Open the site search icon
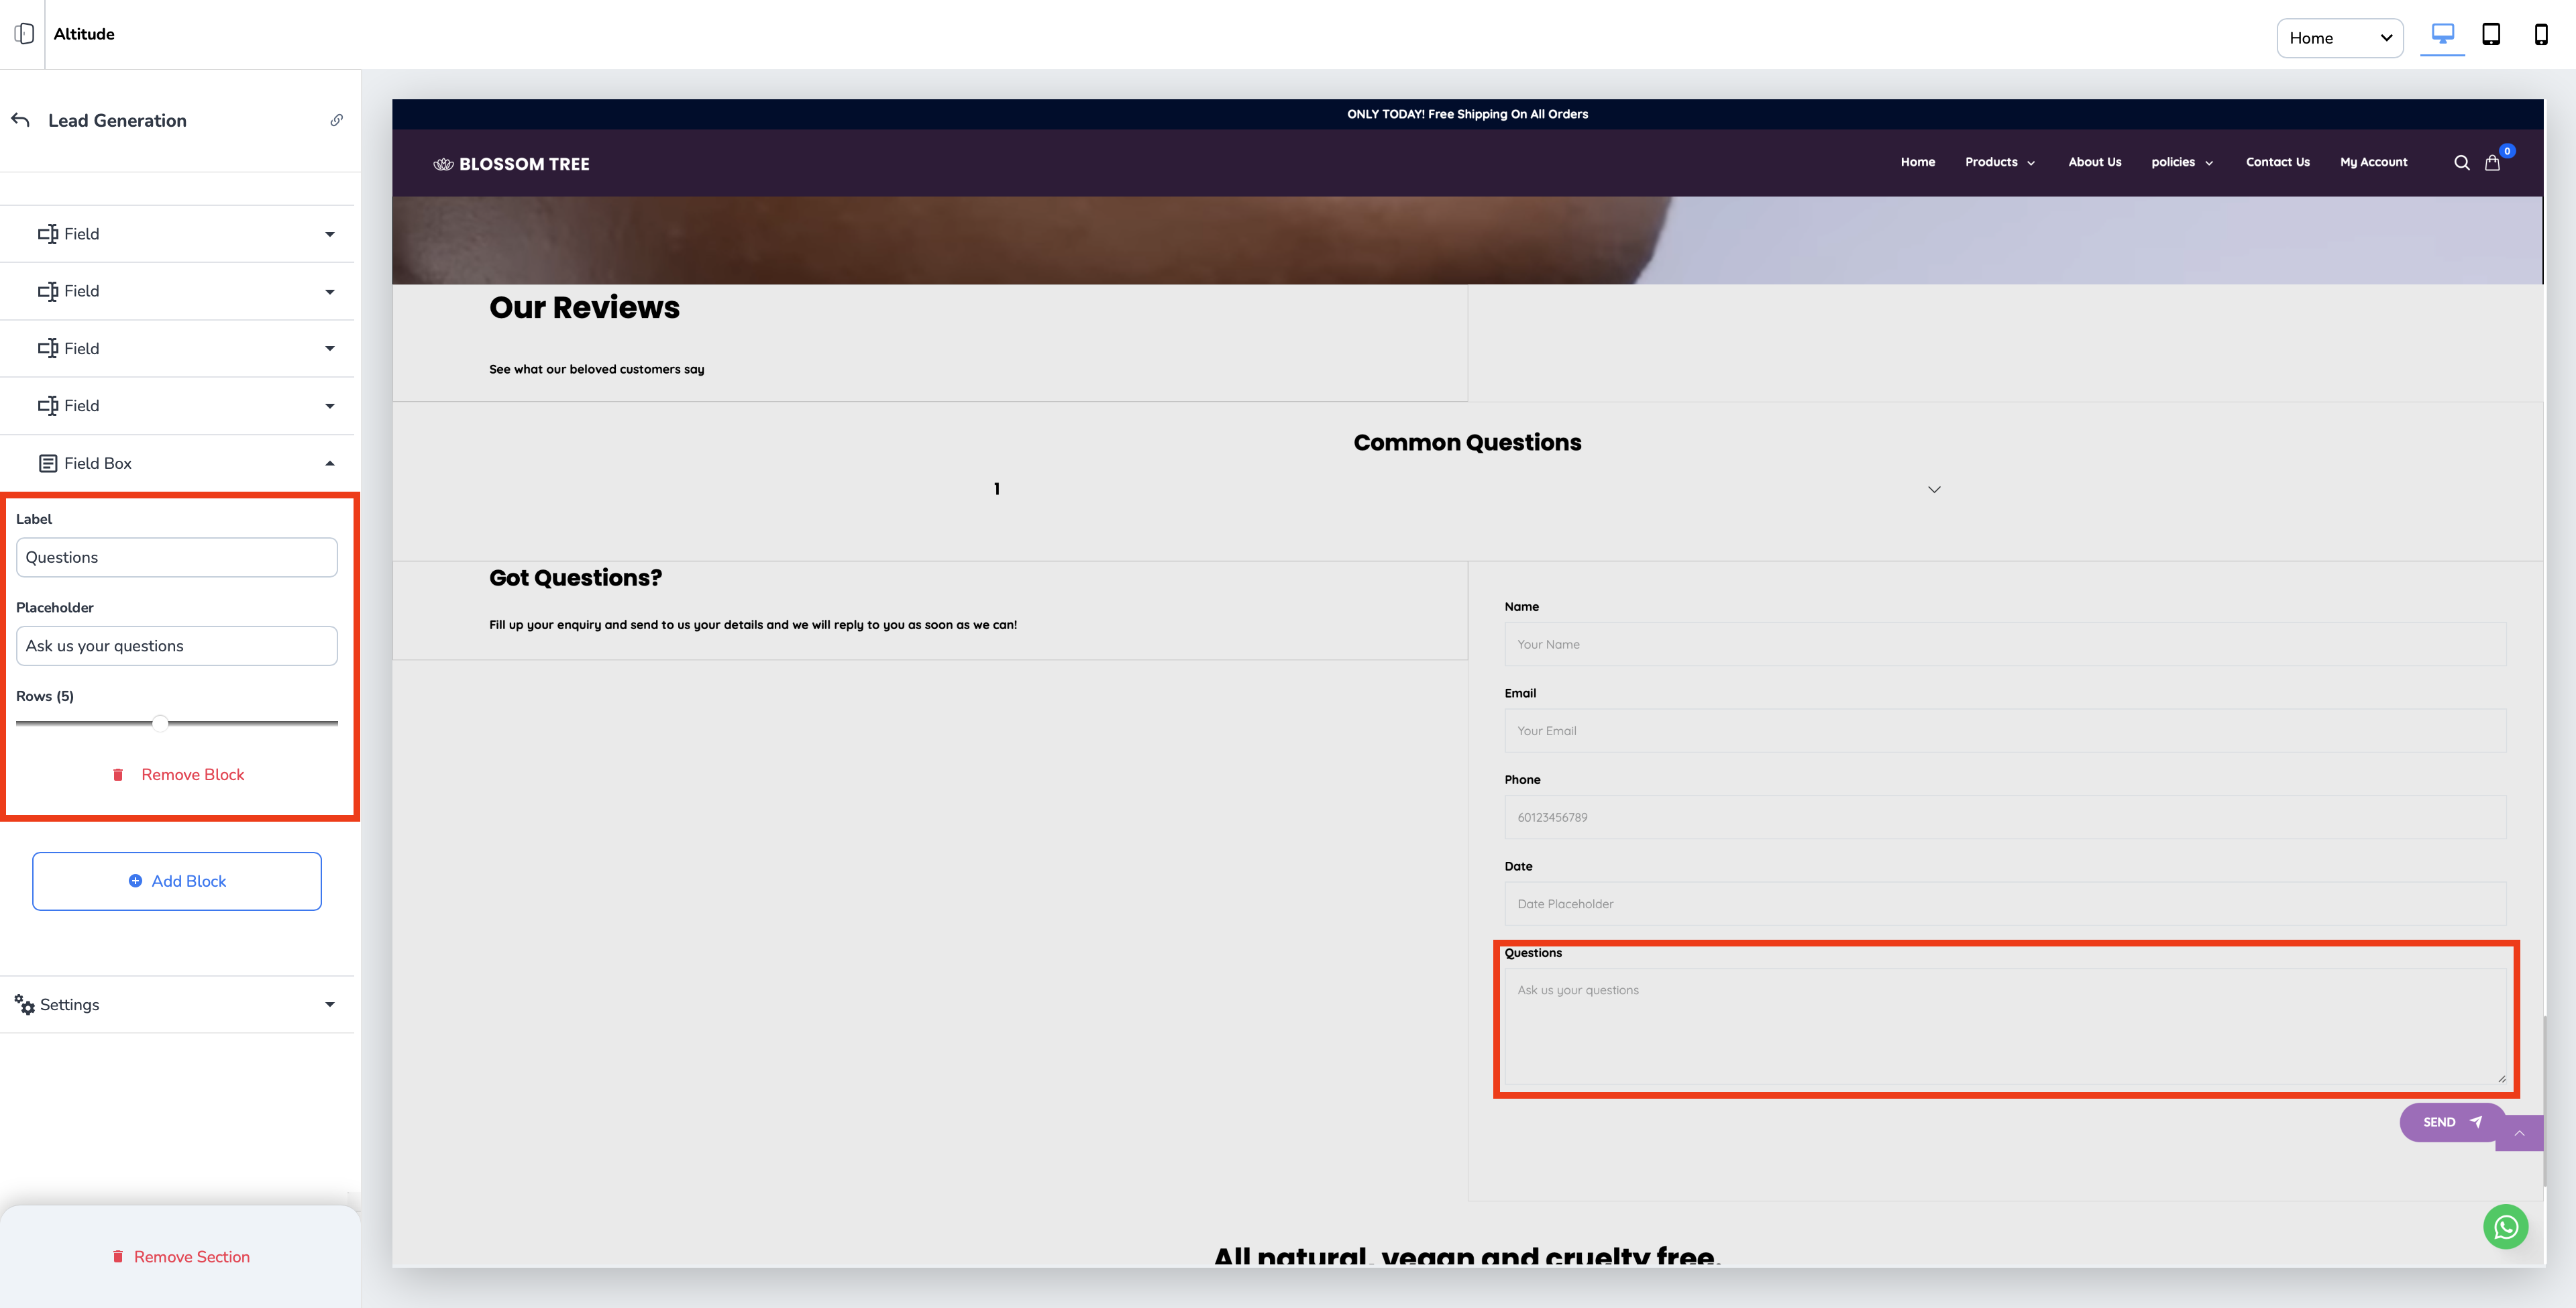 2461,163
